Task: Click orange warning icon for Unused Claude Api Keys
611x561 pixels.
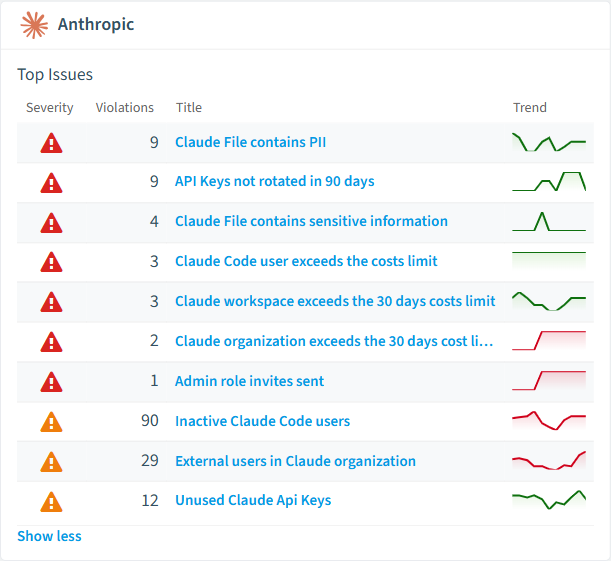Action: pyautogui.click(x=51, y=502)
